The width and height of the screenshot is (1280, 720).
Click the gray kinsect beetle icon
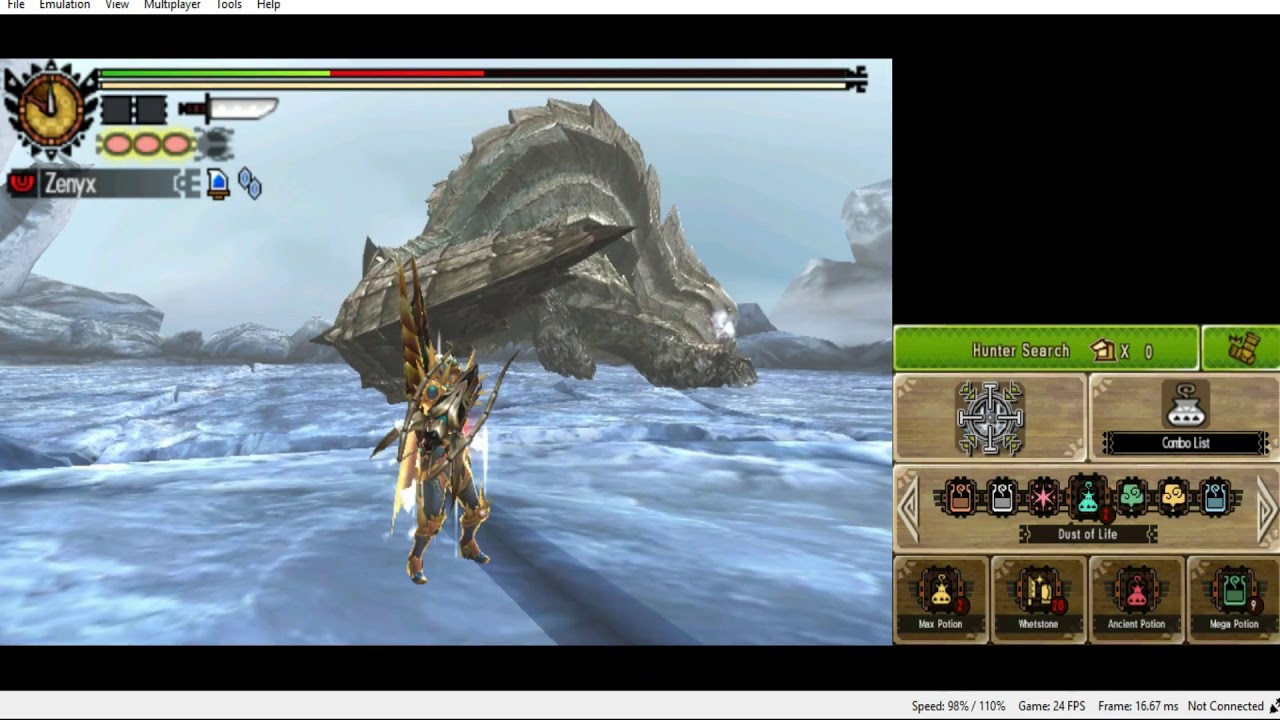pyautogui.click(x=215, y=145)
